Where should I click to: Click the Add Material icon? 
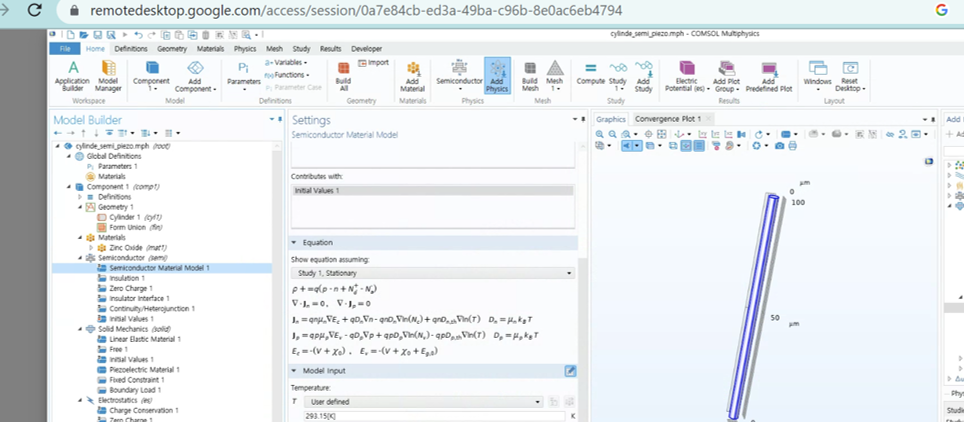[x=413, y=75]
